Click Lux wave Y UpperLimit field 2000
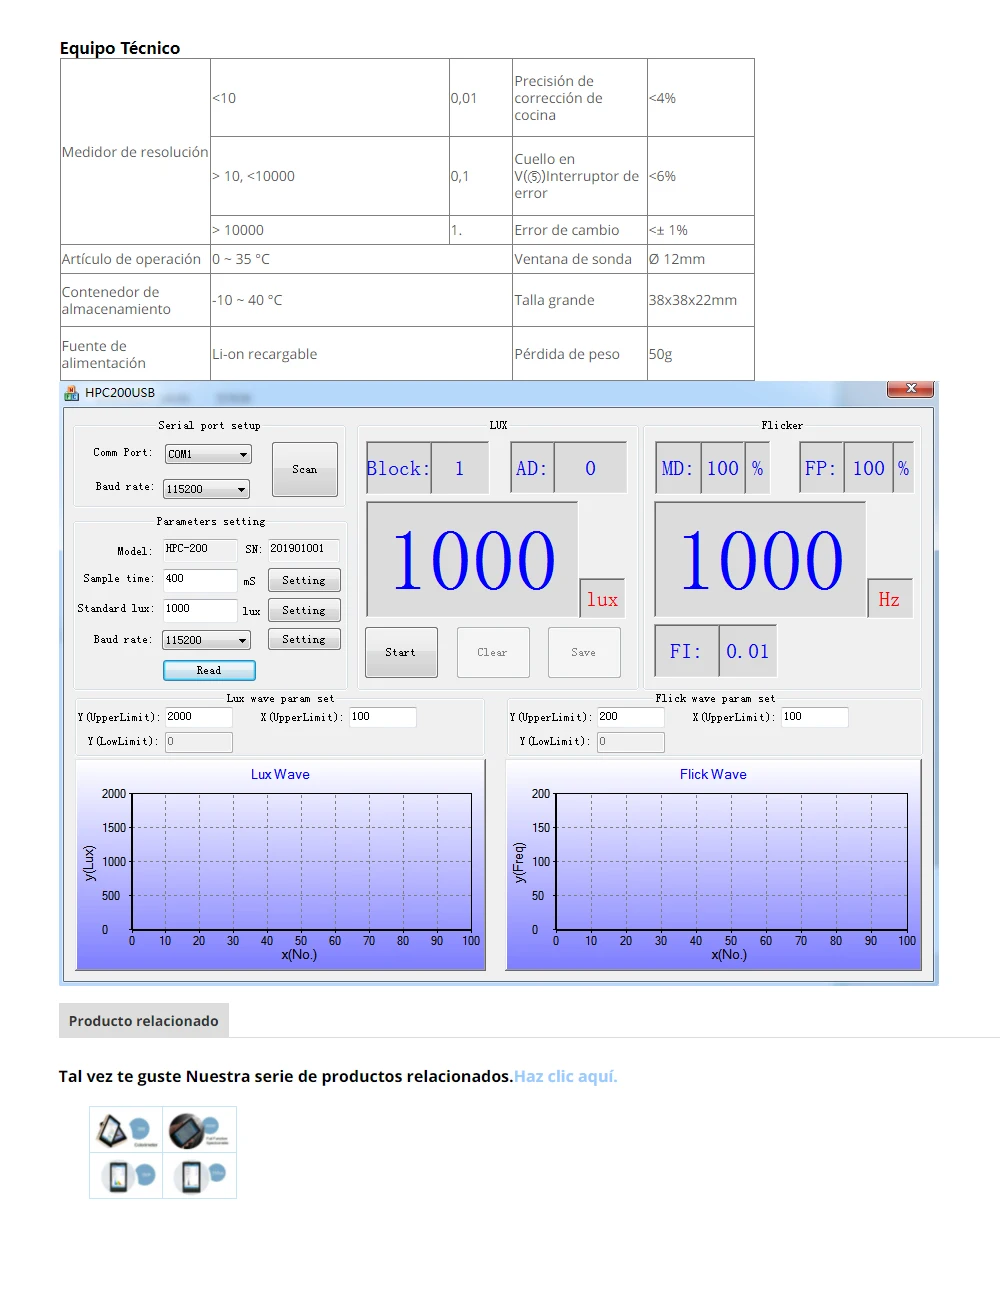Screen dimensions: 1000x1291 click(x=199, y=717)
